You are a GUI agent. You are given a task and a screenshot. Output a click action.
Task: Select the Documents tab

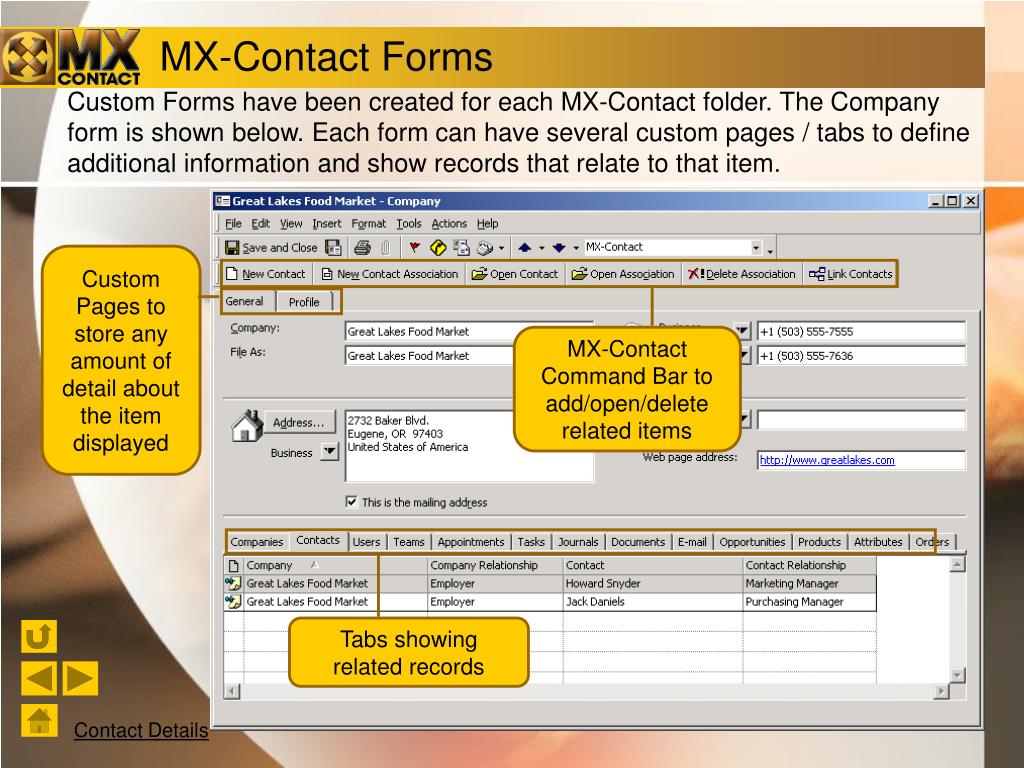pyautogui.click(x=638, y=541)
